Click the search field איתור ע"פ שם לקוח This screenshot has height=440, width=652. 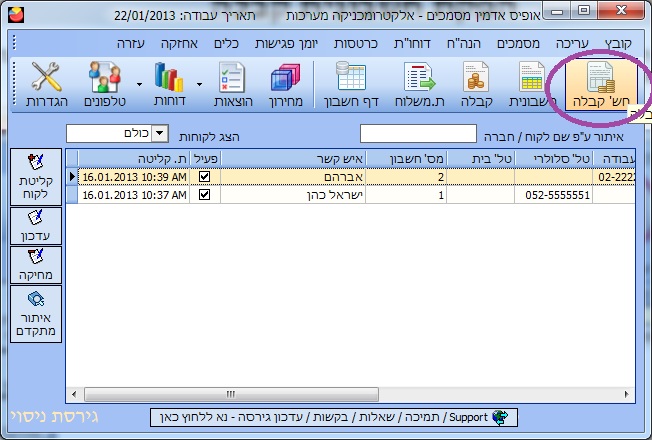[x=418, y=133]
